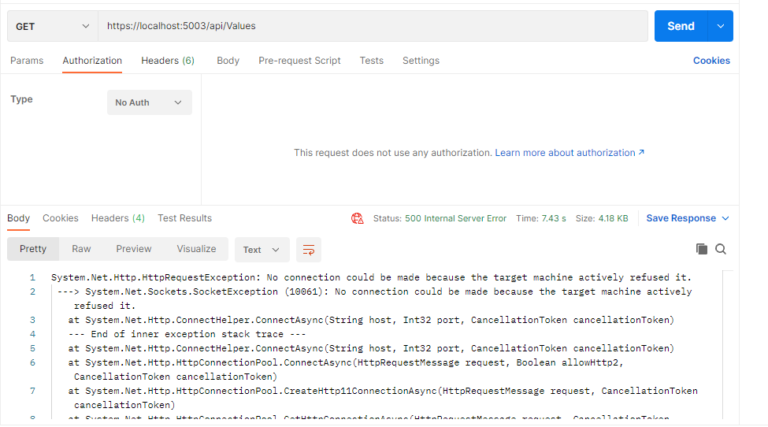Open the No Auth type dropdown
768x427 pixels.
pos(149,102)
